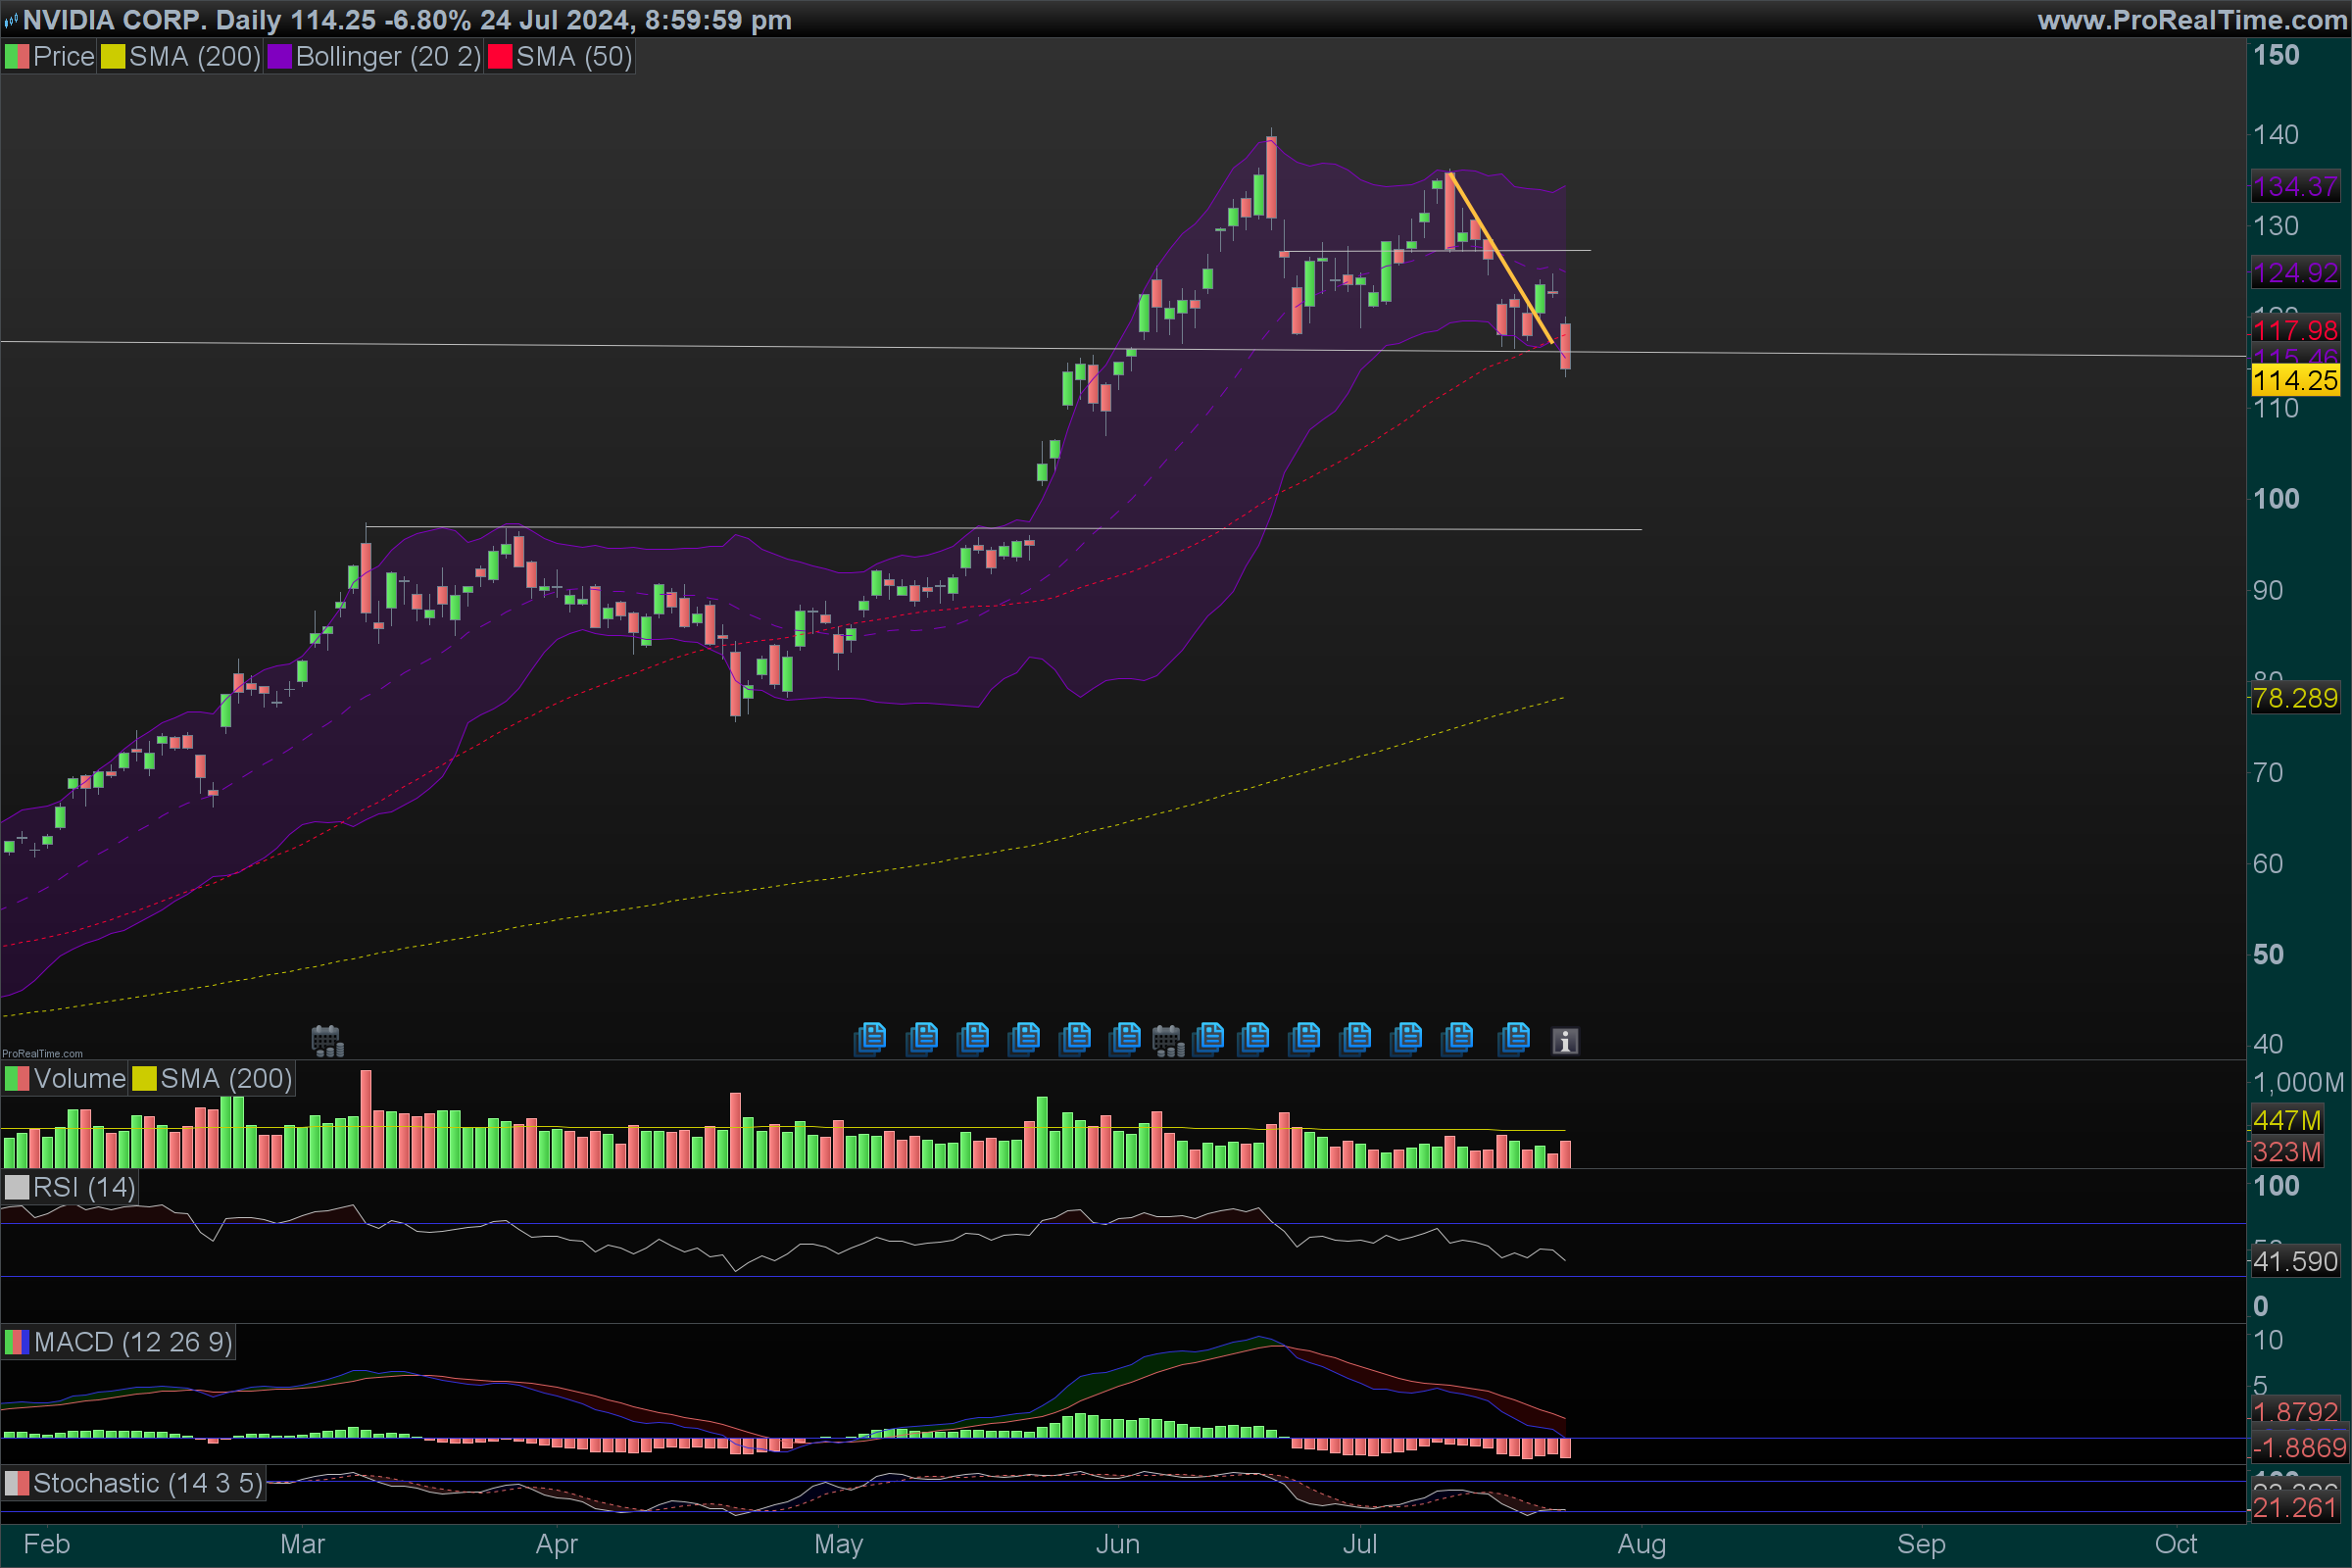This screenshot has width=2352, height=1568.
Task: Open the second blue news document icon
Action: pos(922,1038)
